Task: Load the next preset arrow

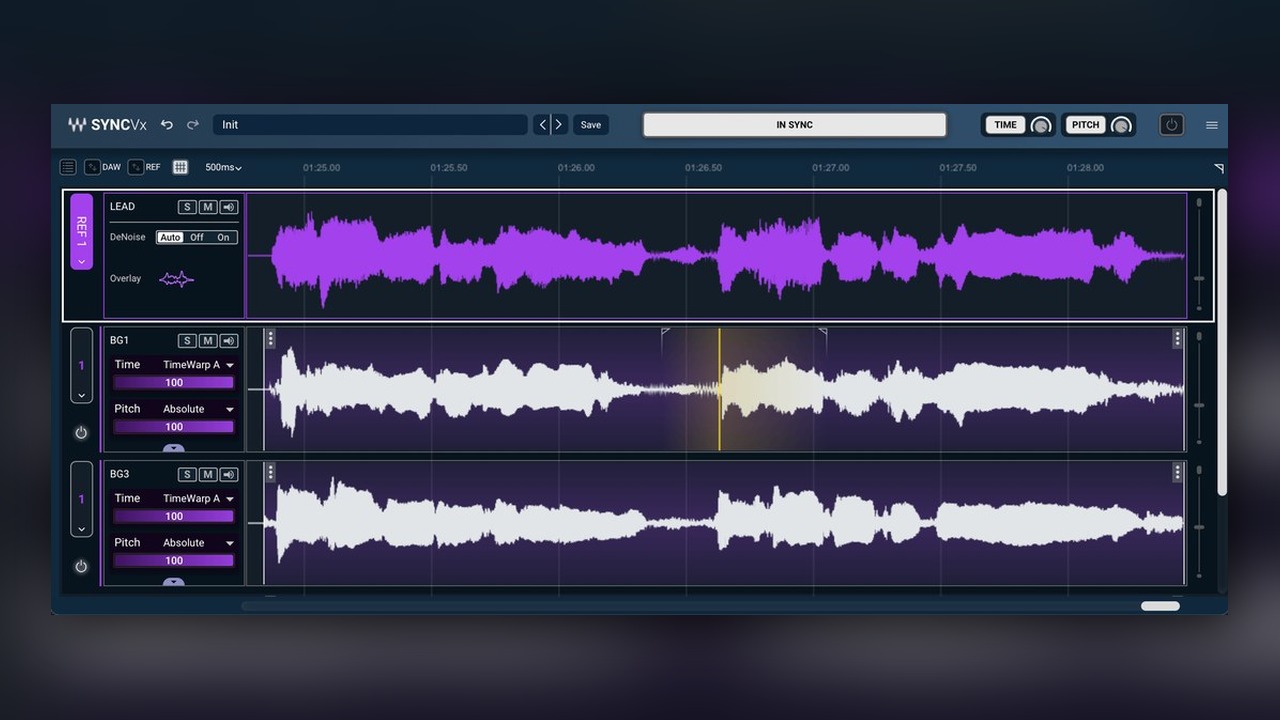Action: click(x=559, y=125)
